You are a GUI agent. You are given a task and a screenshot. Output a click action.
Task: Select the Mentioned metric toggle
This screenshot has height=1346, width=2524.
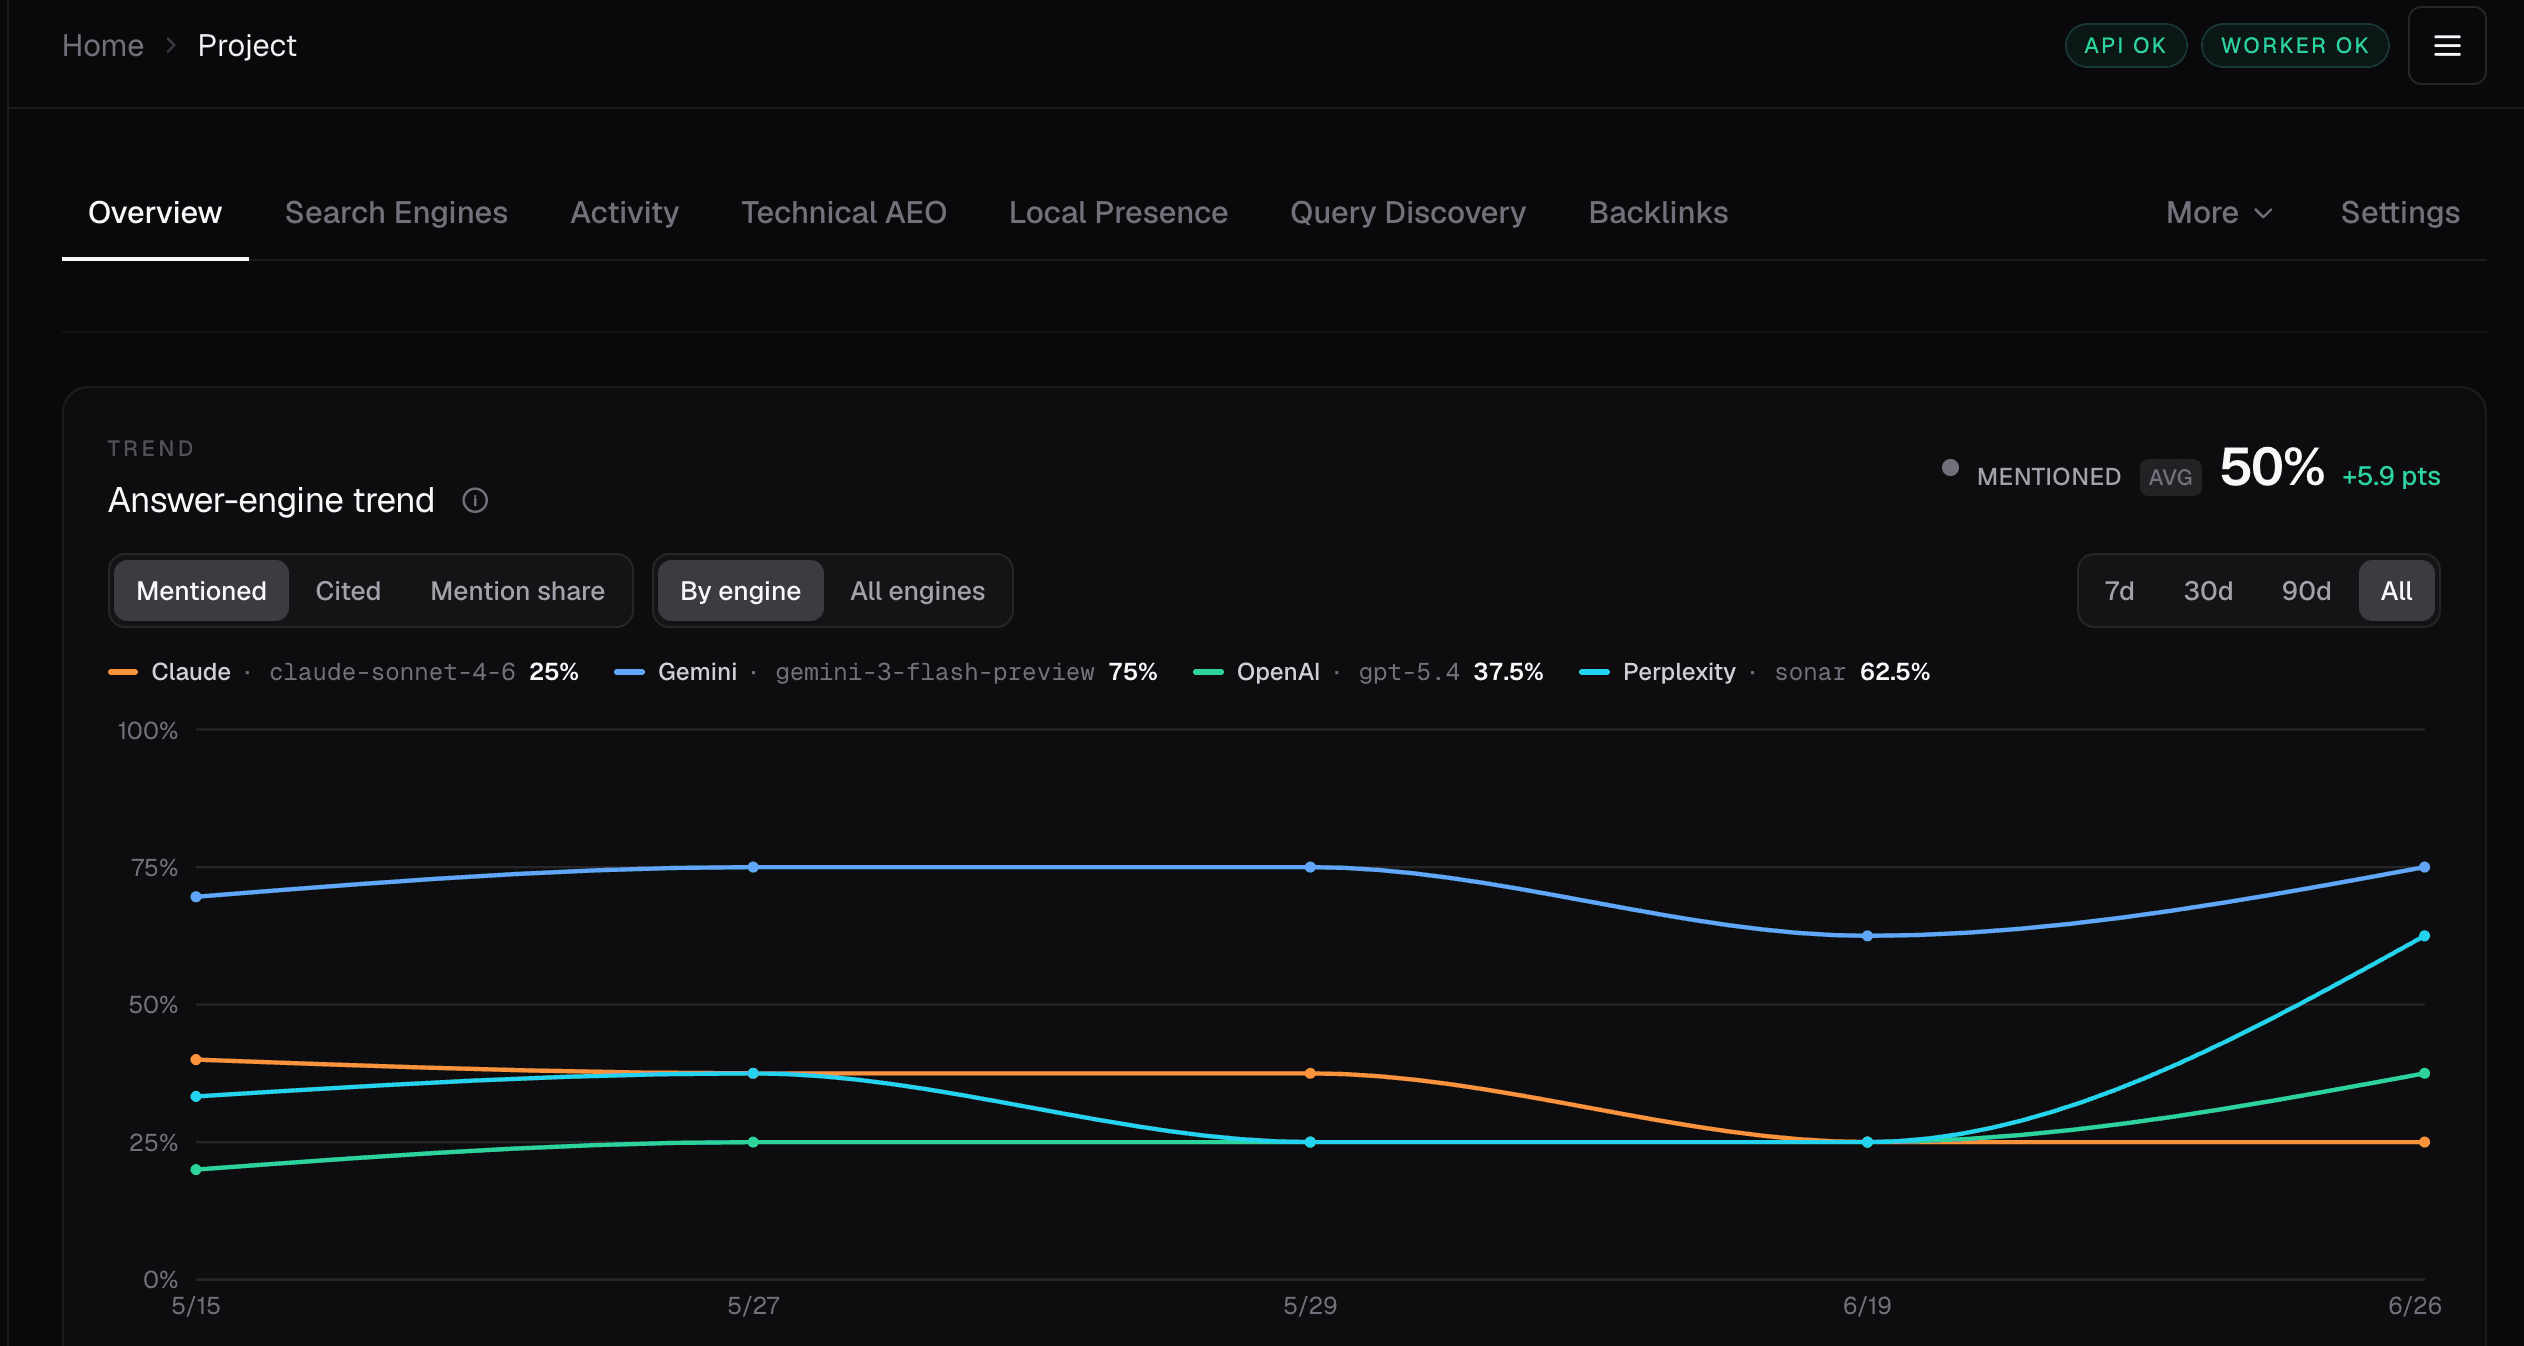(201, 591)
